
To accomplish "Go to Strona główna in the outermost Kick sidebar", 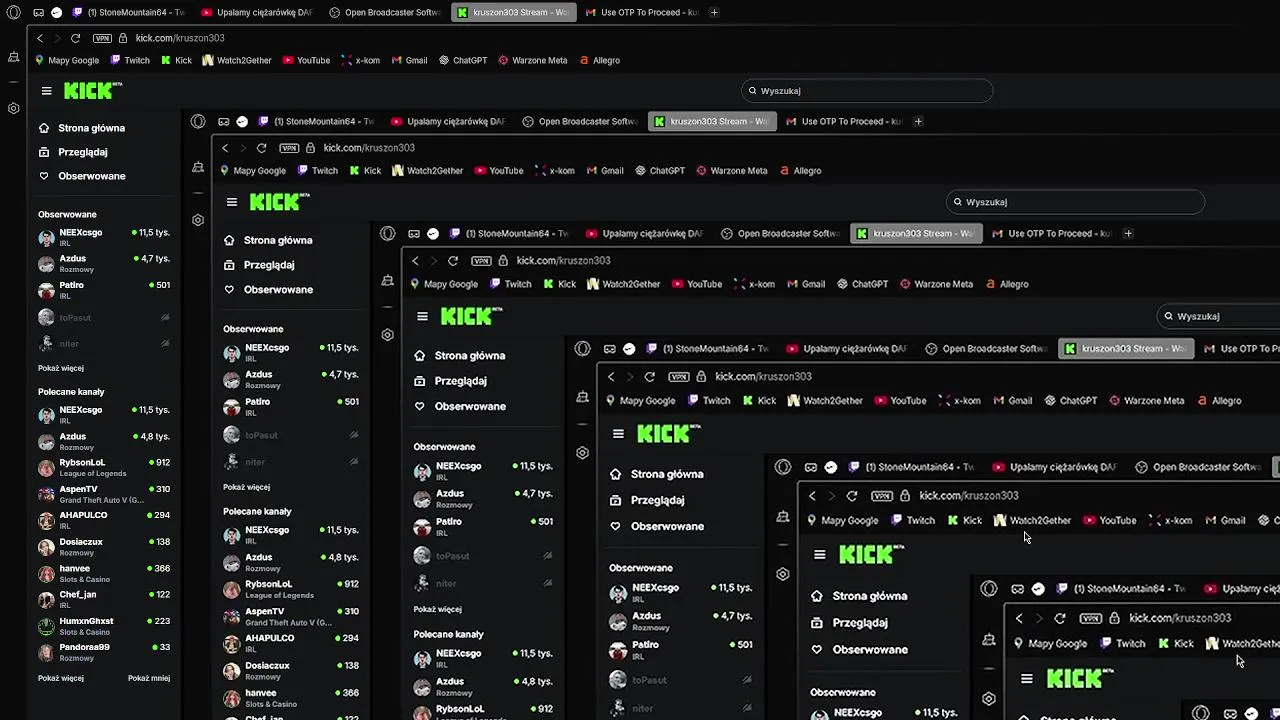I will click(82, 128).
